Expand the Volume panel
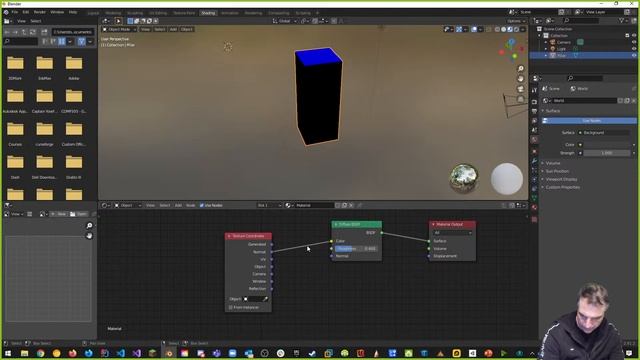The width and height of the screenshot is (640, 360). (x=553, y=163)
